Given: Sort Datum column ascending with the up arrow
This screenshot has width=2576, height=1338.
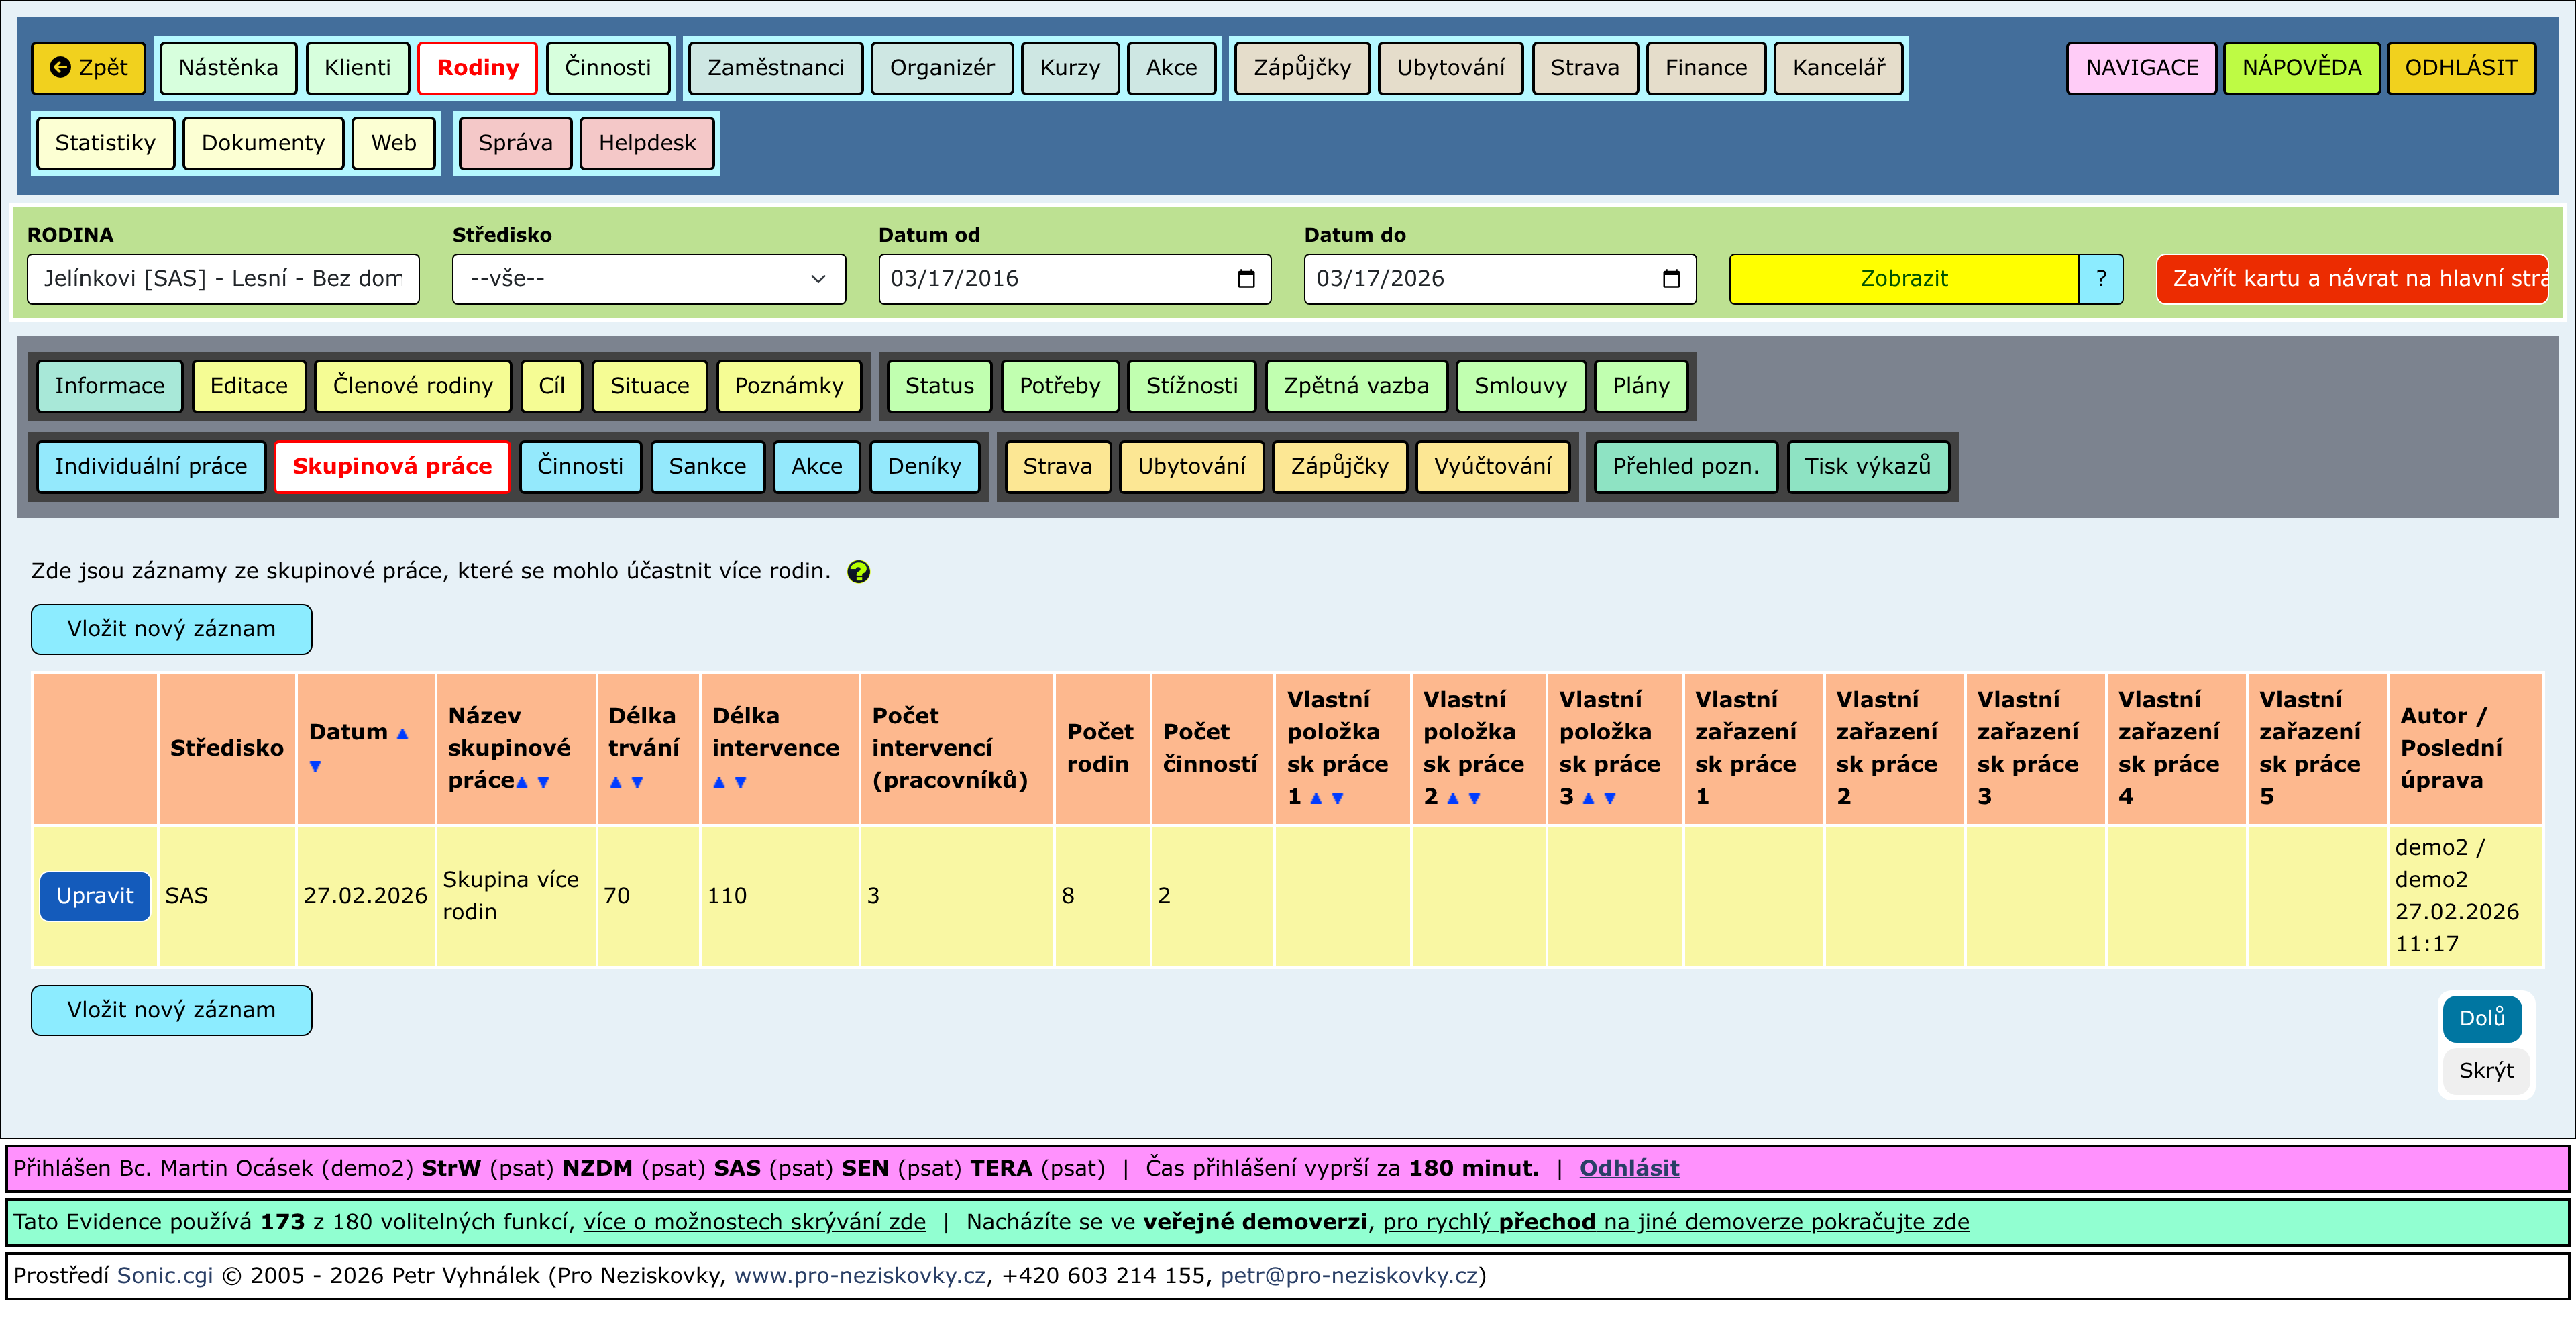Looking at the screenshot, I should click(403, 734).
